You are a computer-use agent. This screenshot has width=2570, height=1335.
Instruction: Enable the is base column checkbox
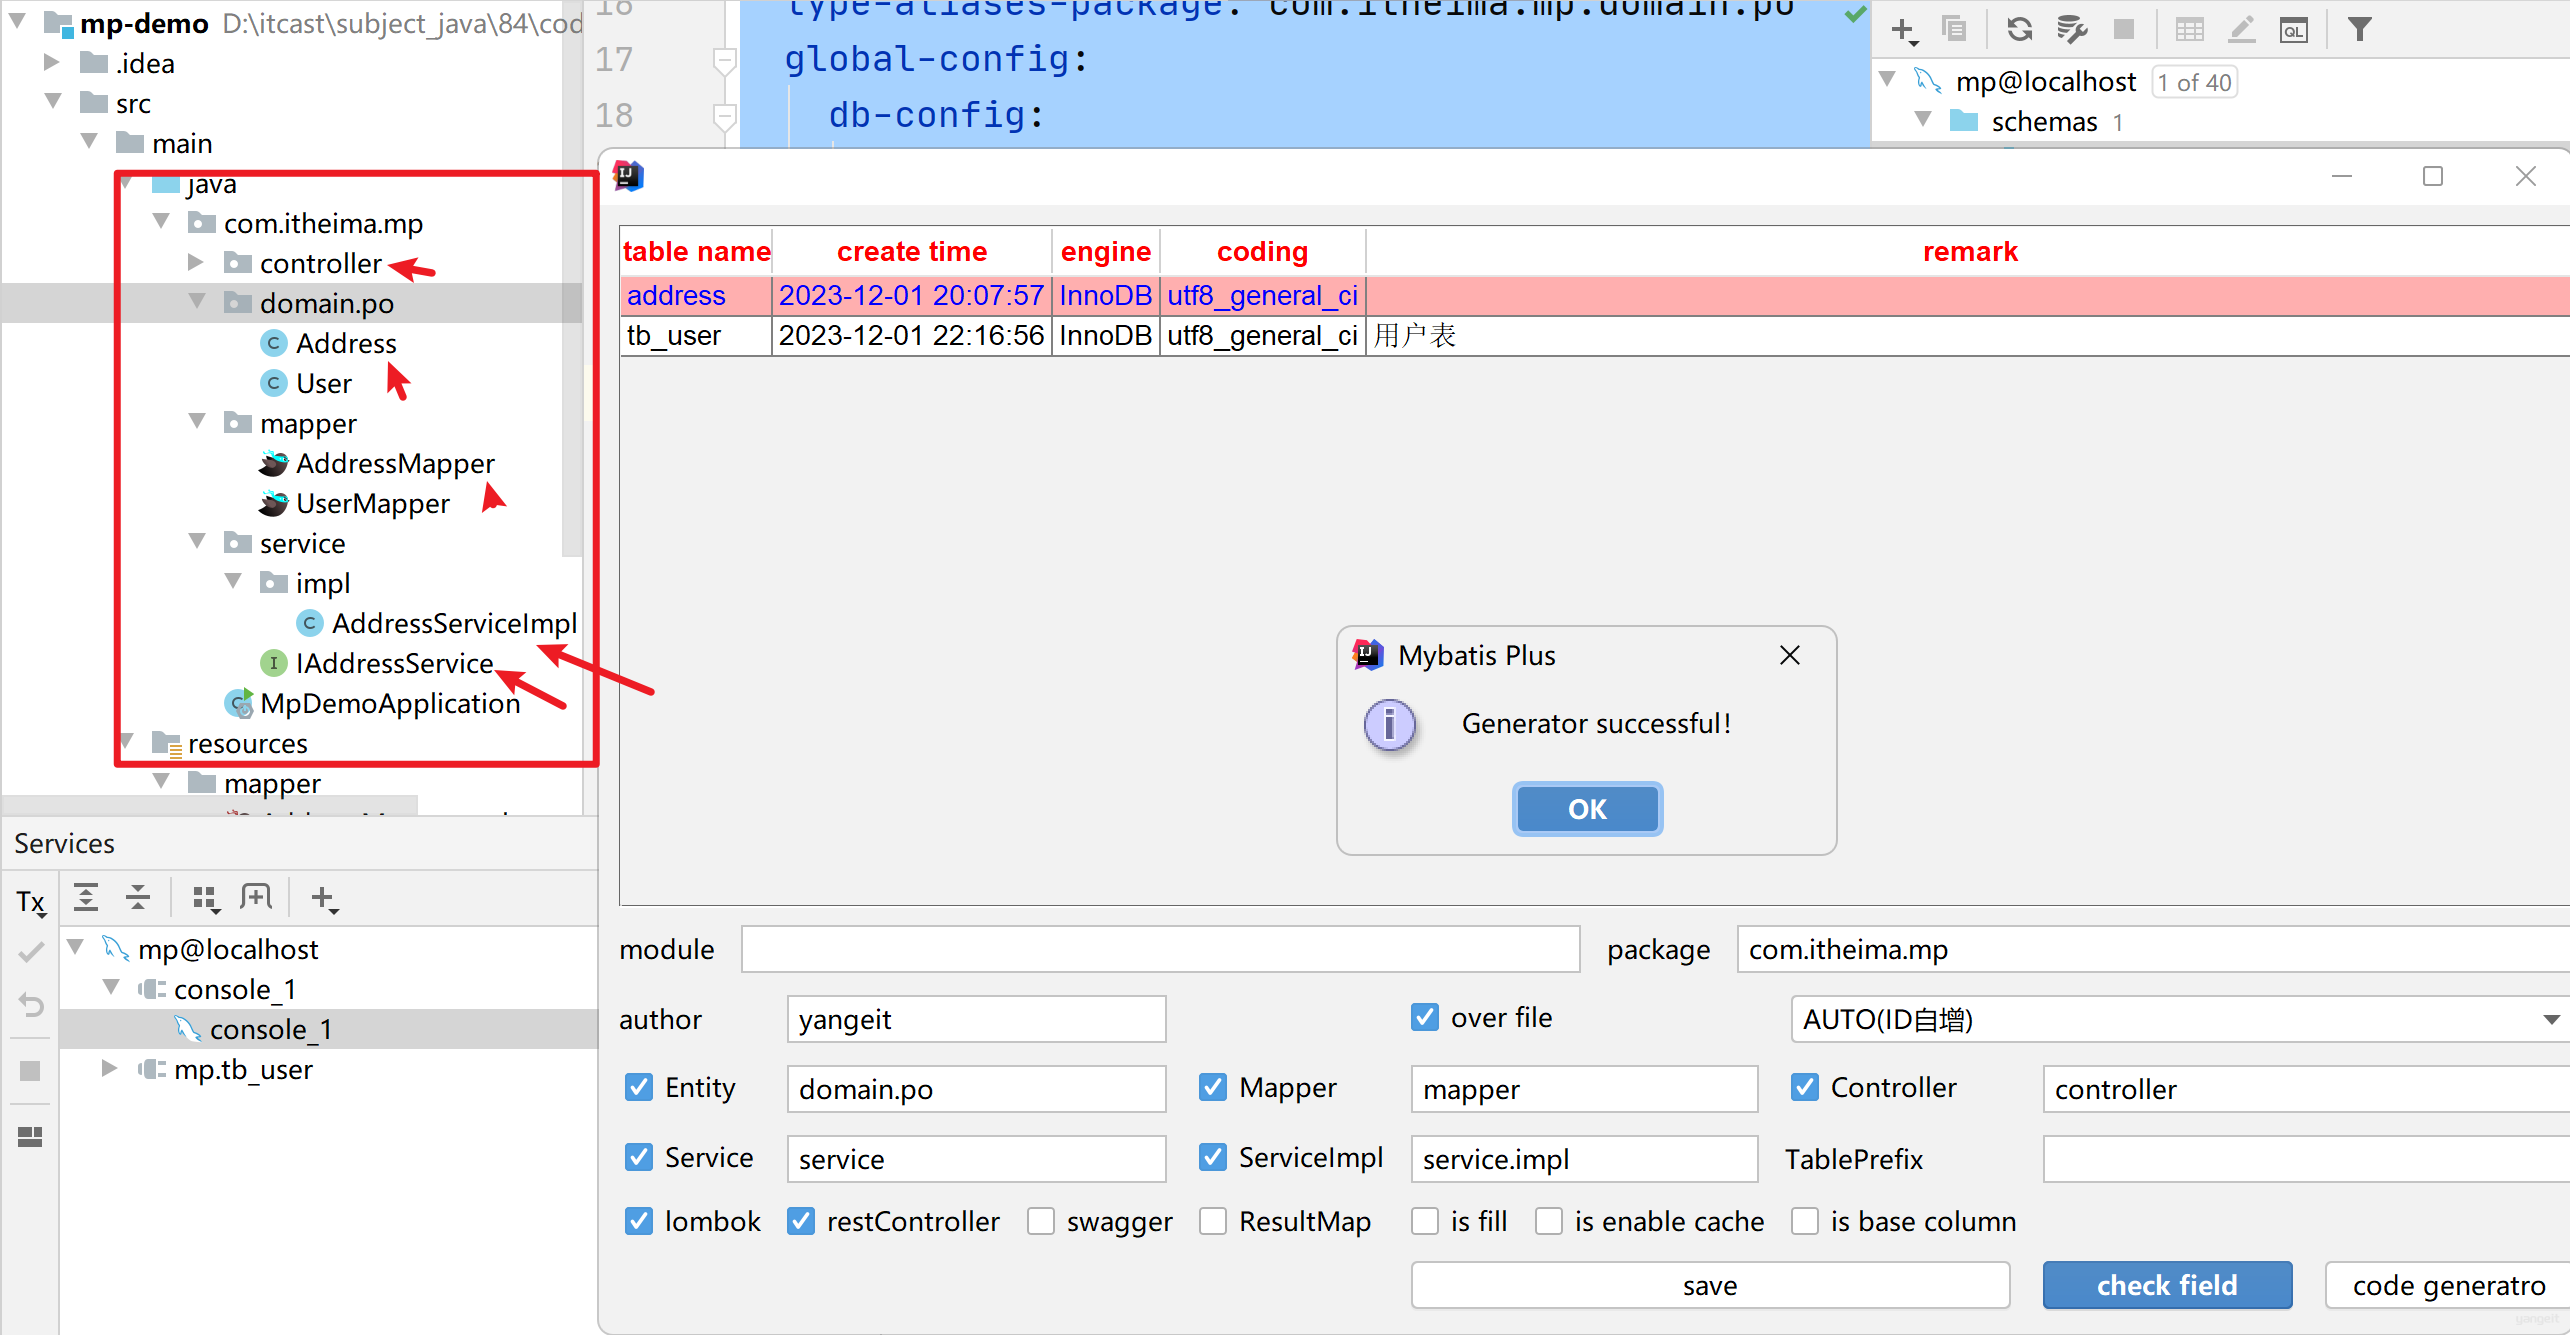point(1804,1221)
